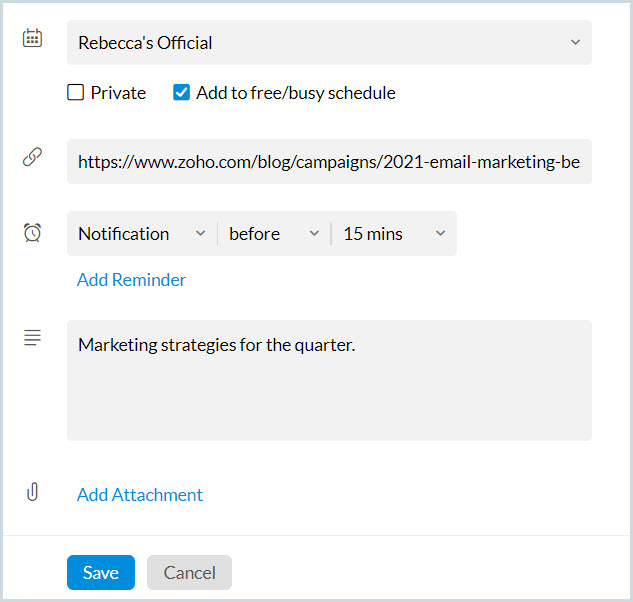
Task: Uncheck the Add to free/busy schedule box
Action: pos(181,93)
